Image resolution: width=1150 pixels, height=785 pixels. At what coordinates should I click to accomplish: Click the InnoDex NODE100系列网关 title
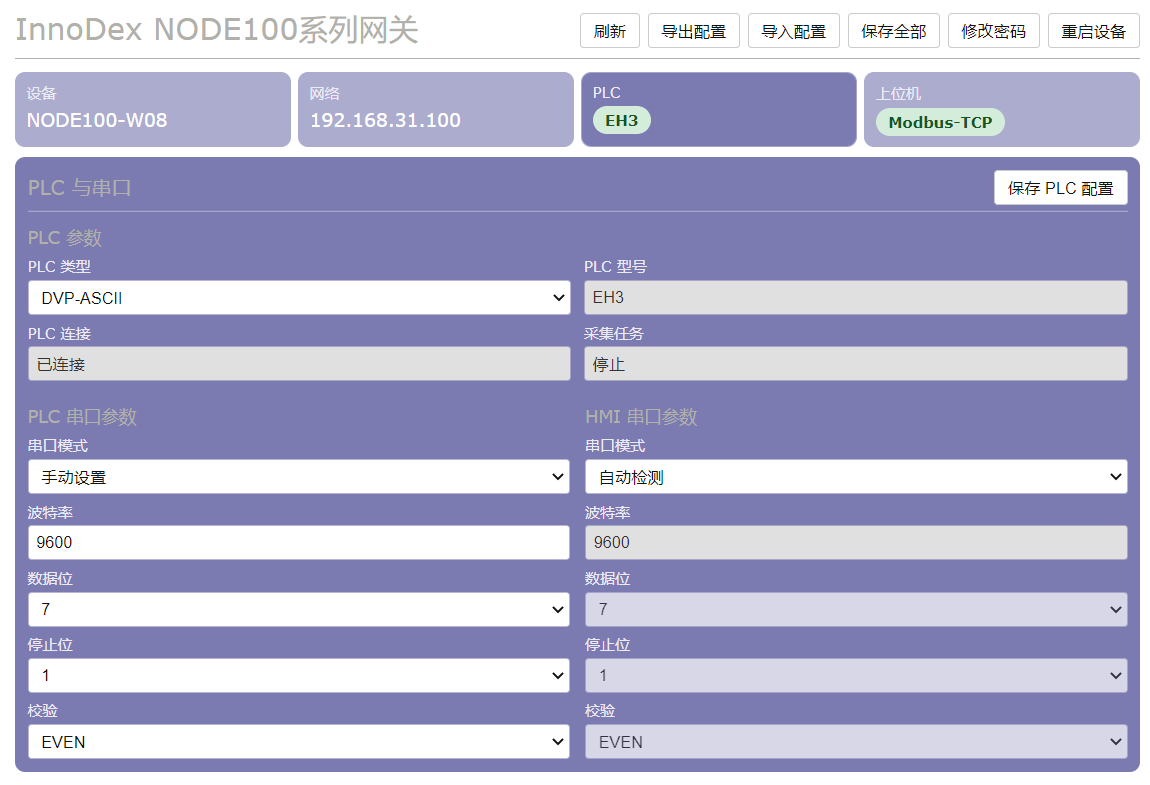[x=216, y=30]
